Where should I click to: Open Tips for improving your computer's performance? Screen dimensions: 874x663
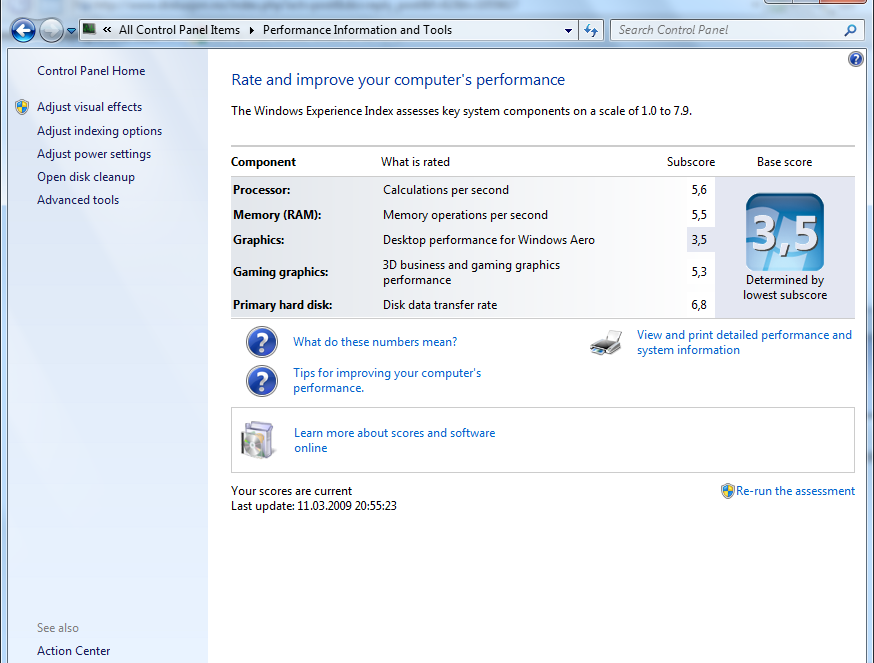pos(387,380)
